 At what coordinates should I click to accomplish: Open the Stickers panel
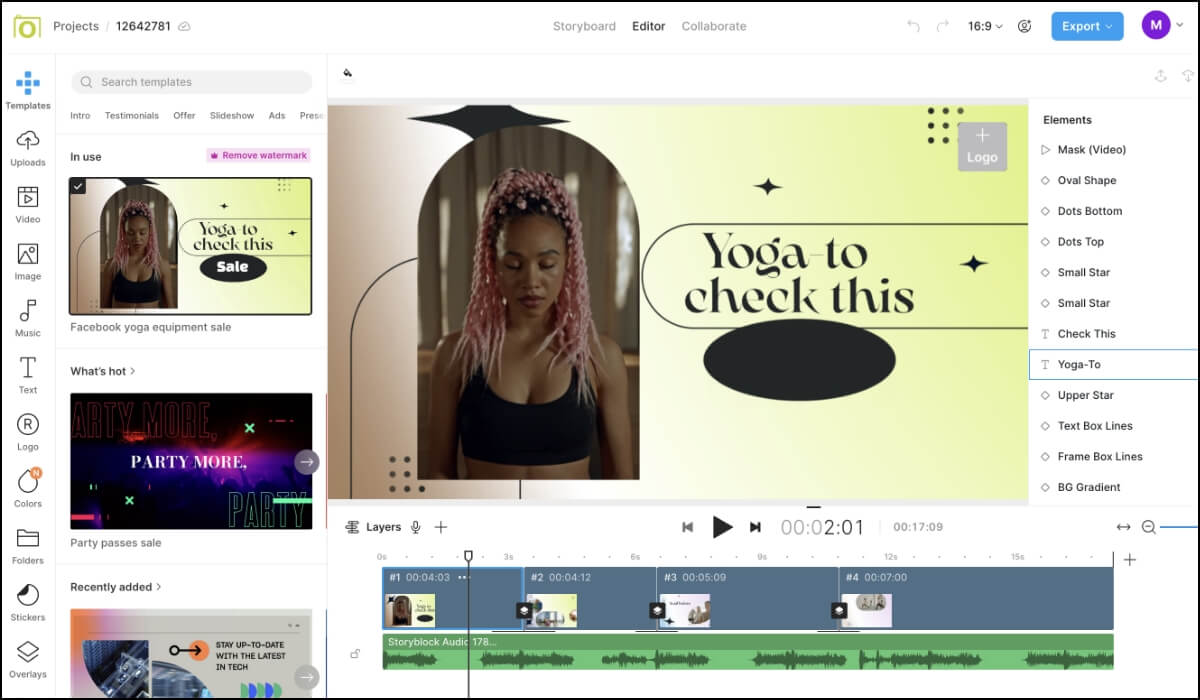(x=28, y=602)
